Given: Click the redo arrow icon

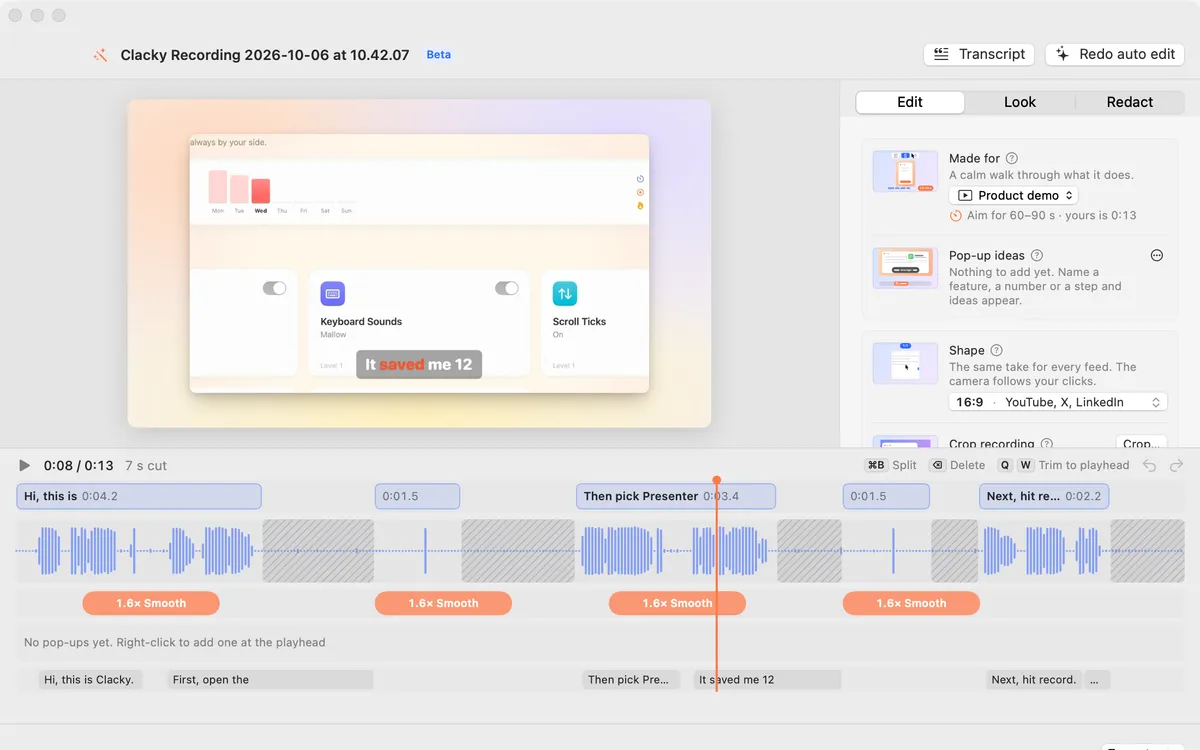Looking at the screenshot, I should (x=1176, y=465).
